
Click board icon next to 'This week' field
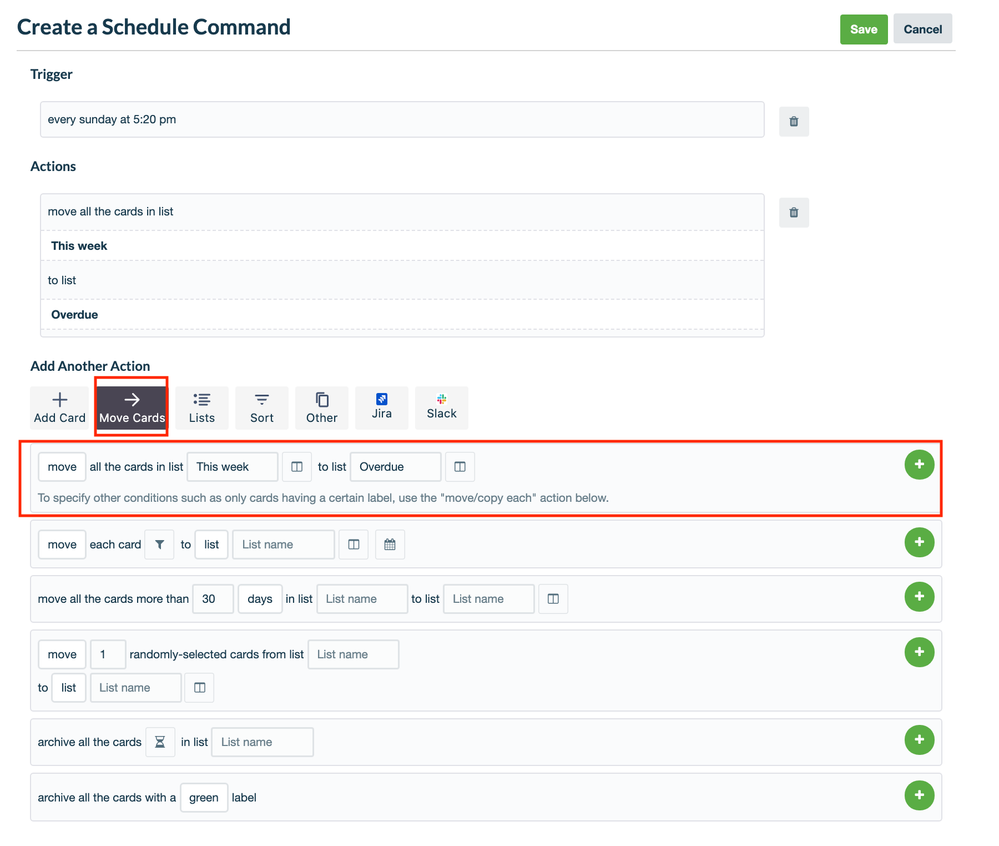coord(297,467)
